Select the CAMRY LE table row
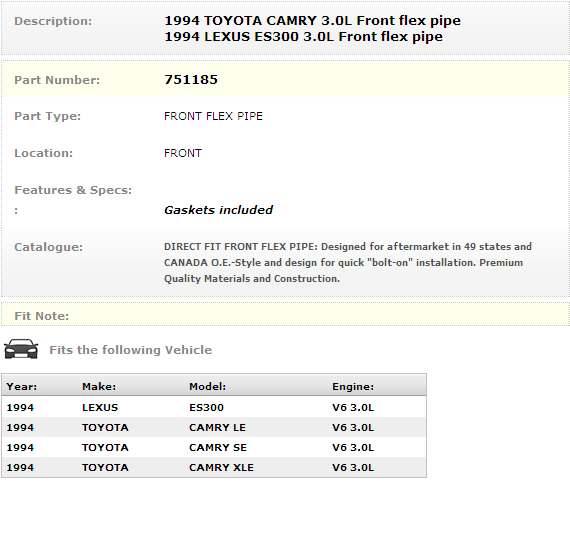 click(214, 427)
